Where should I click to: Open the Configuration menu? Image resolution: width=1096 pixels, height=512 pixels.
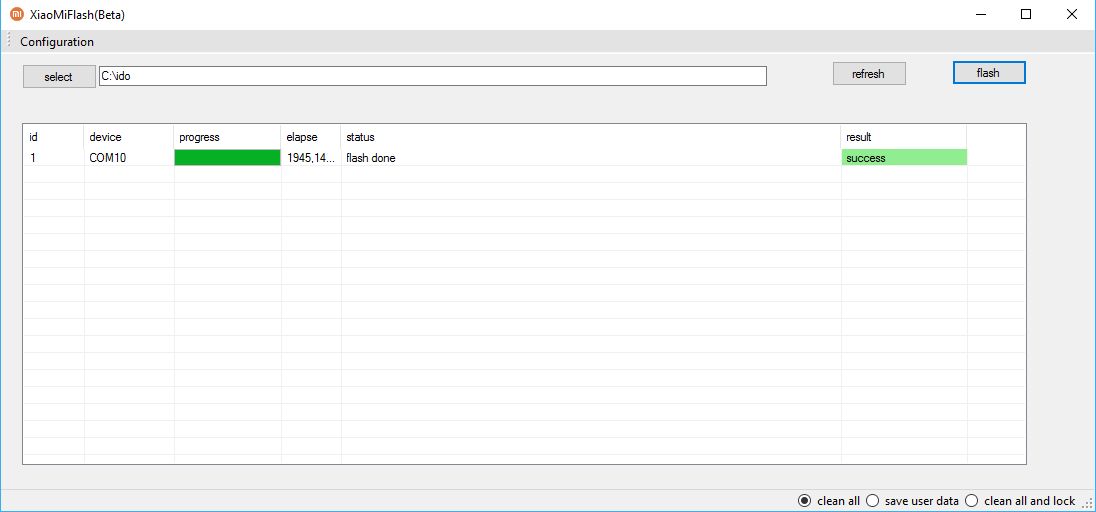(57, 42)
